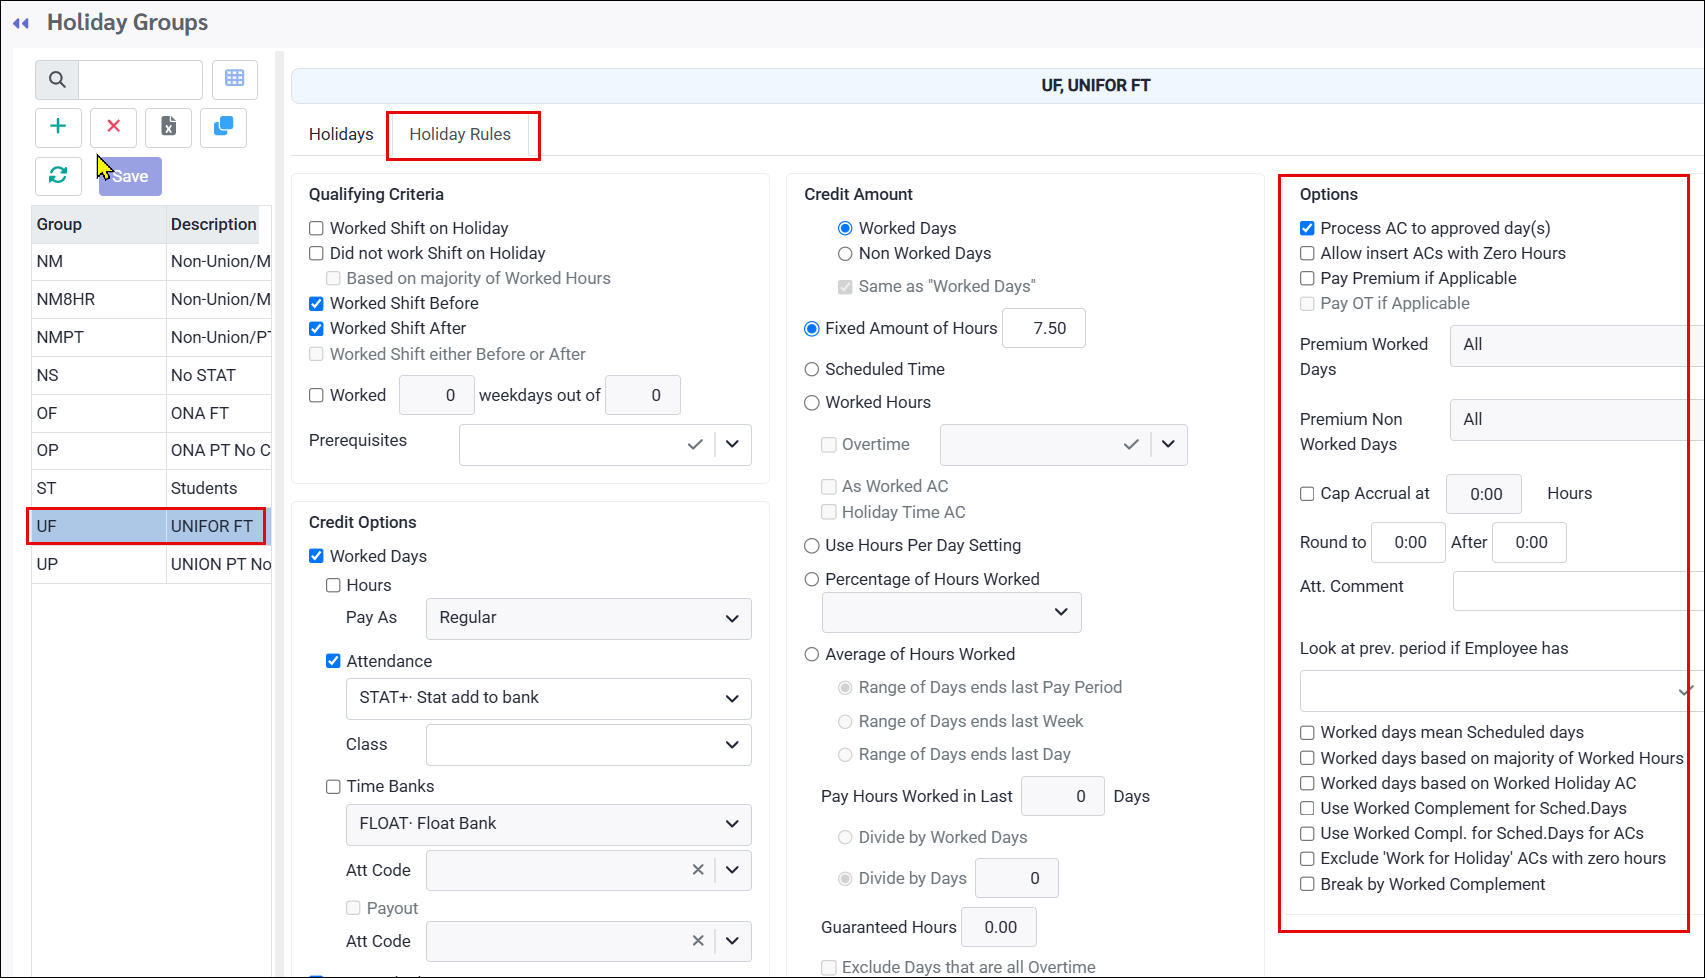
Task: Select the UP group row
Action: (151, 564)
